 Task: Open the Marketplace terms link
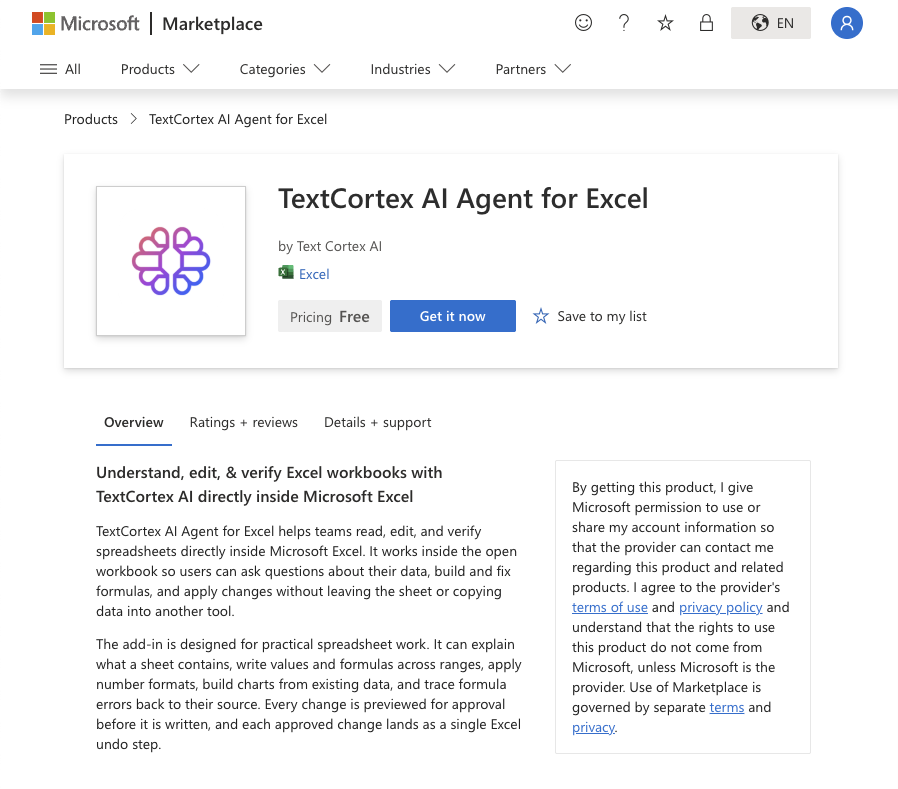click(x=727, y=708)
